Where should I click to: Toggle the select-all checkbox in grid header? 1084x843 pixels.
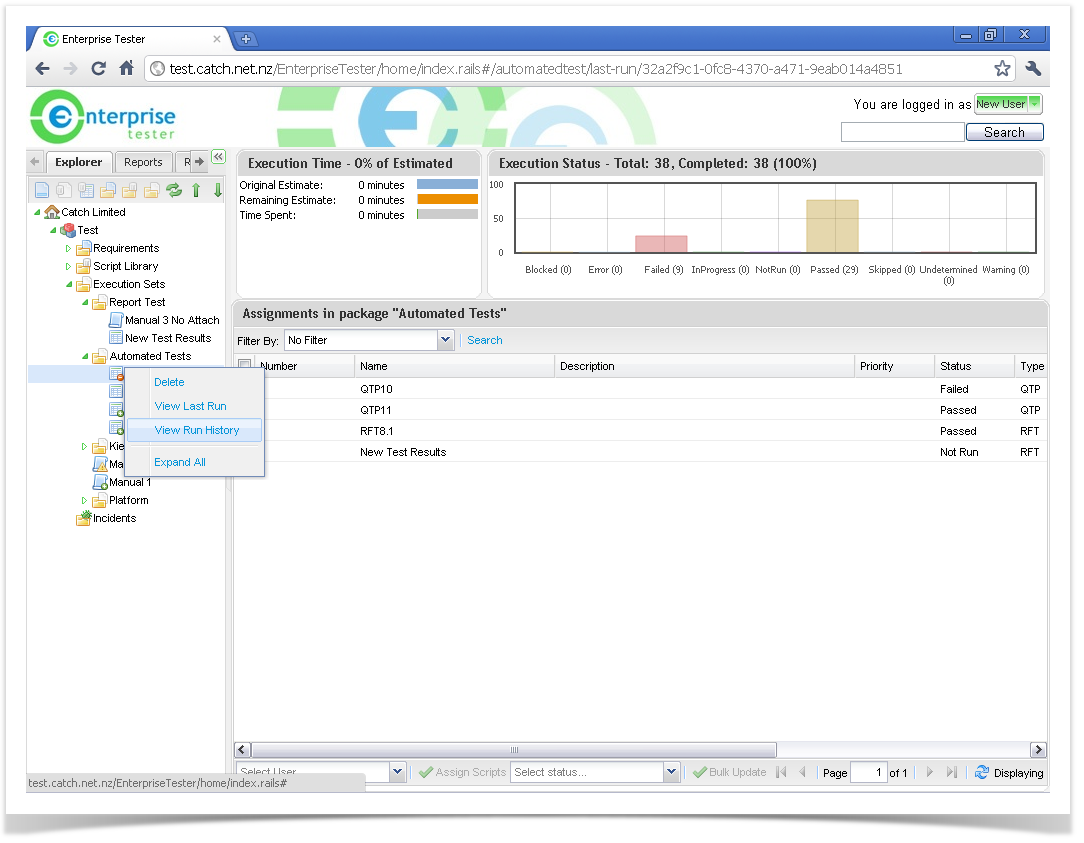245,366
